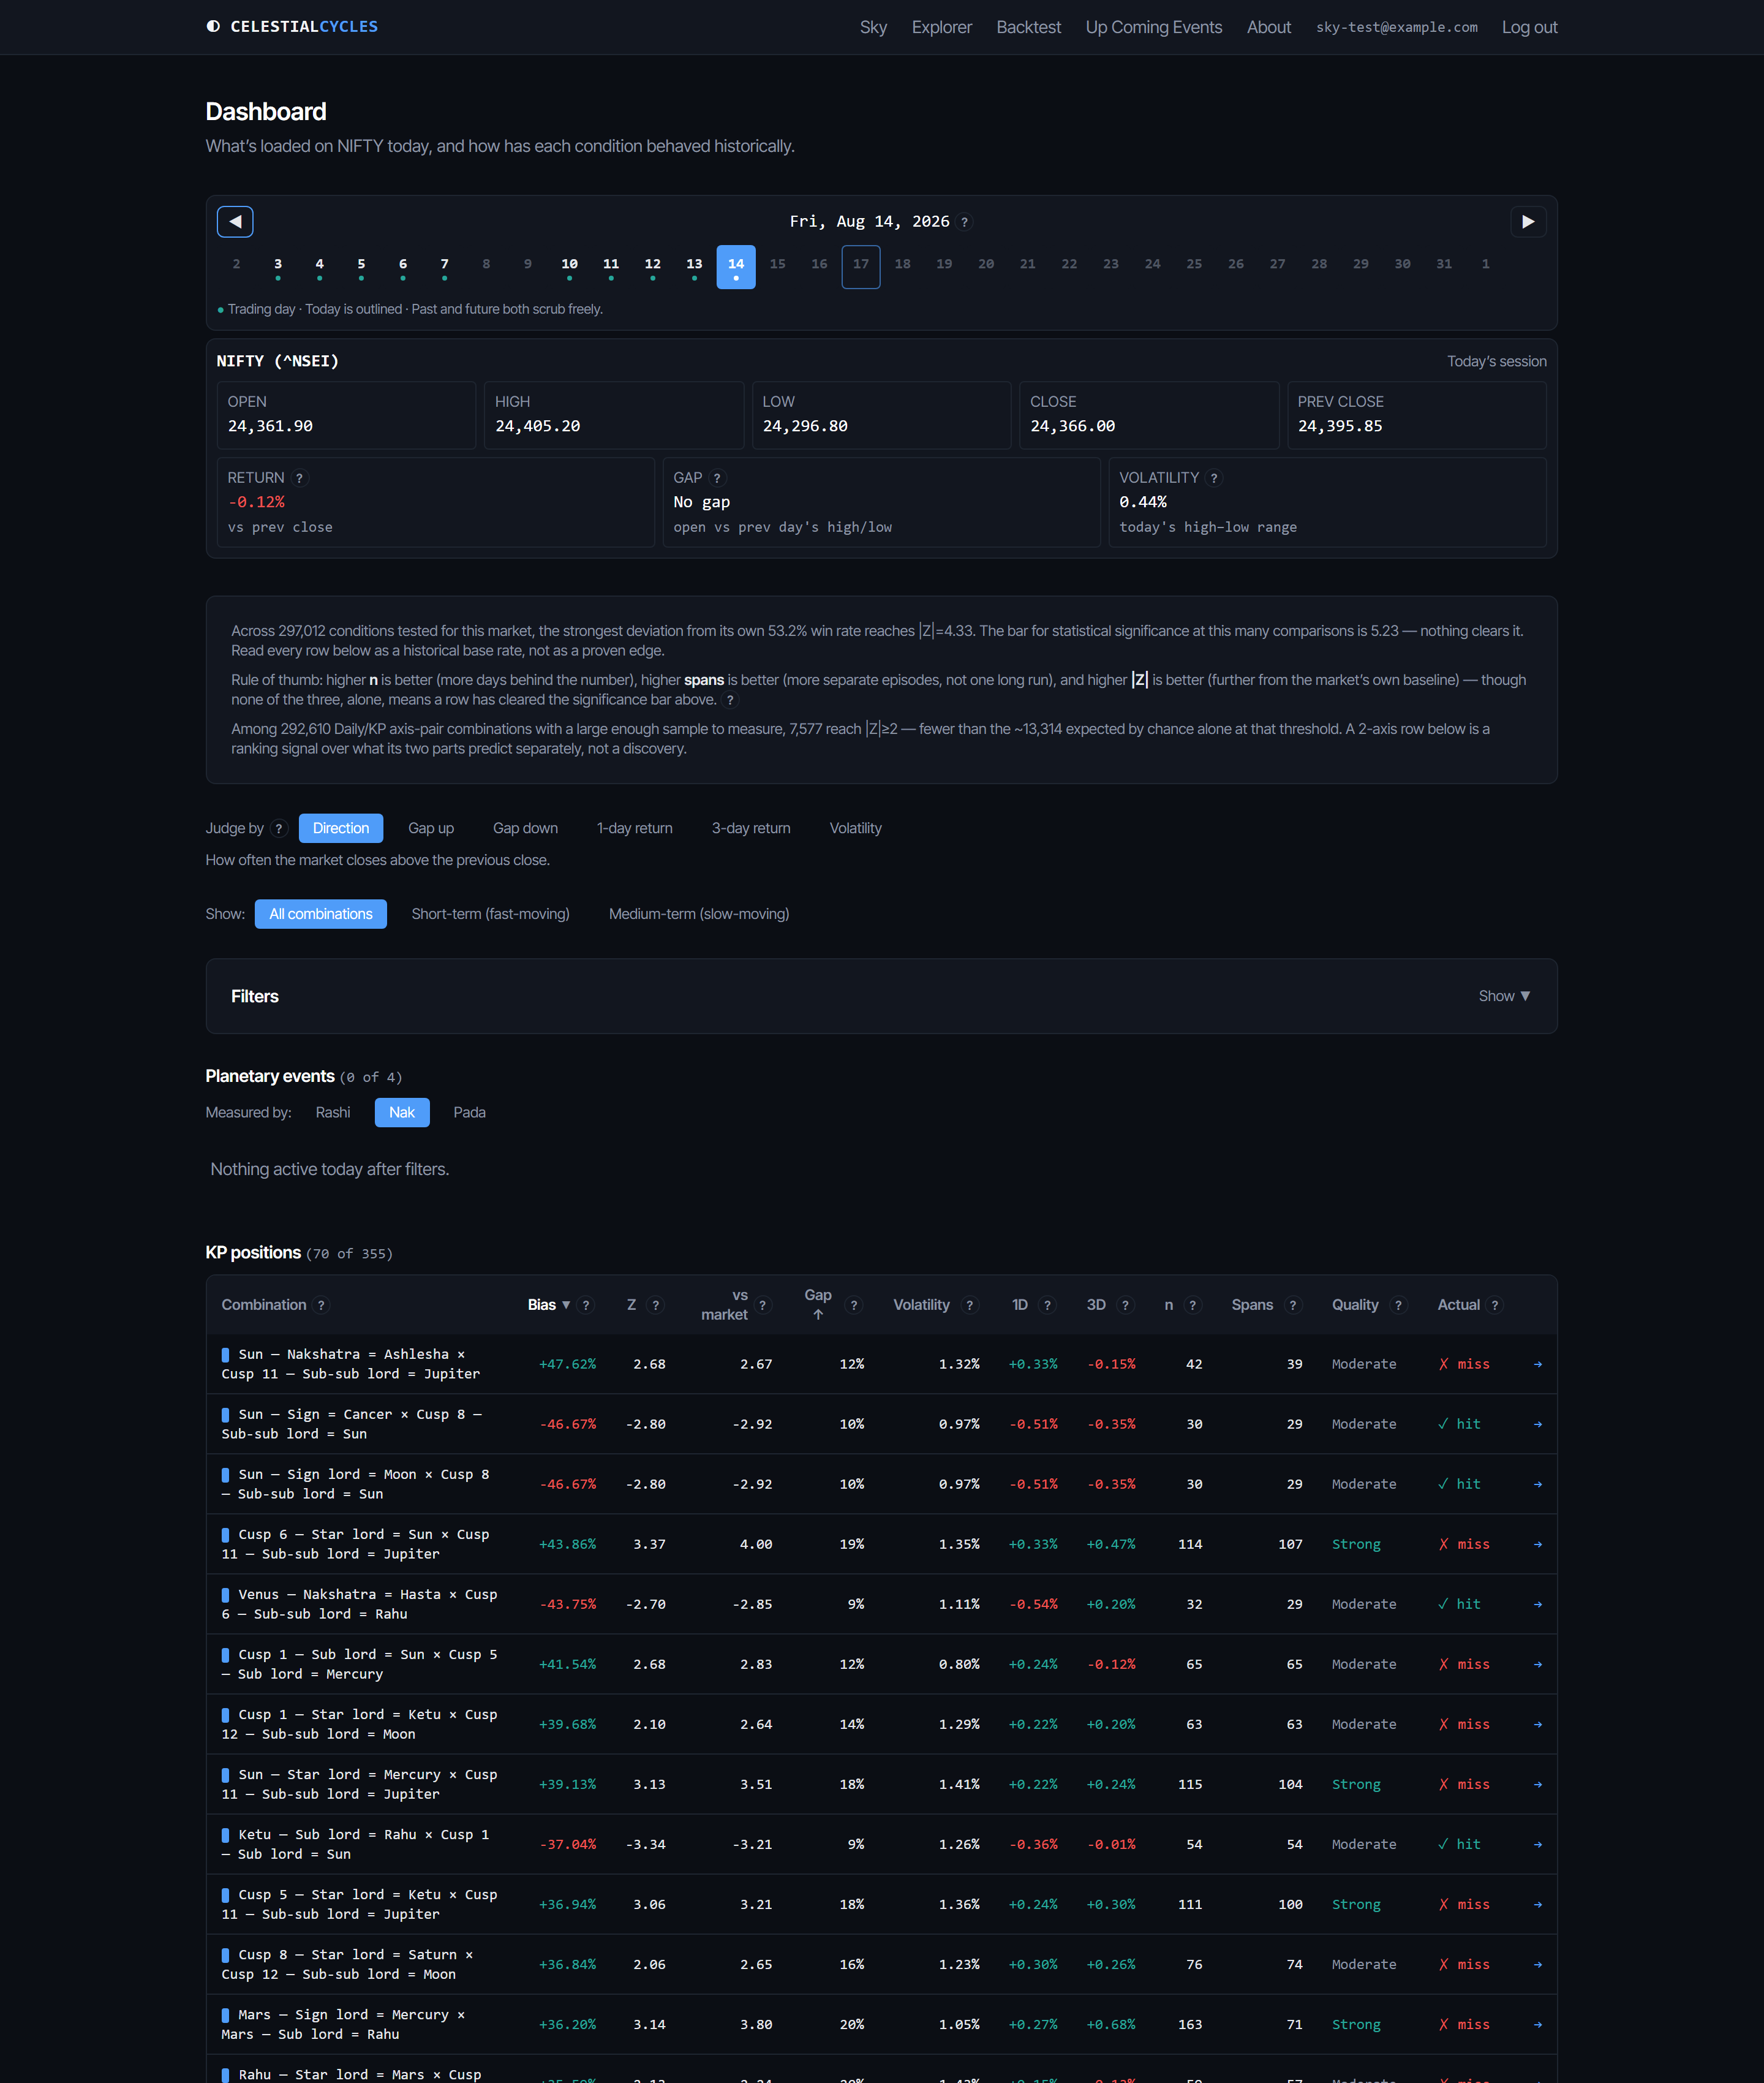Viewport: 1764px width, 2083px height.
Task: Open help icon beside date
Action: [x=964, y=222]
